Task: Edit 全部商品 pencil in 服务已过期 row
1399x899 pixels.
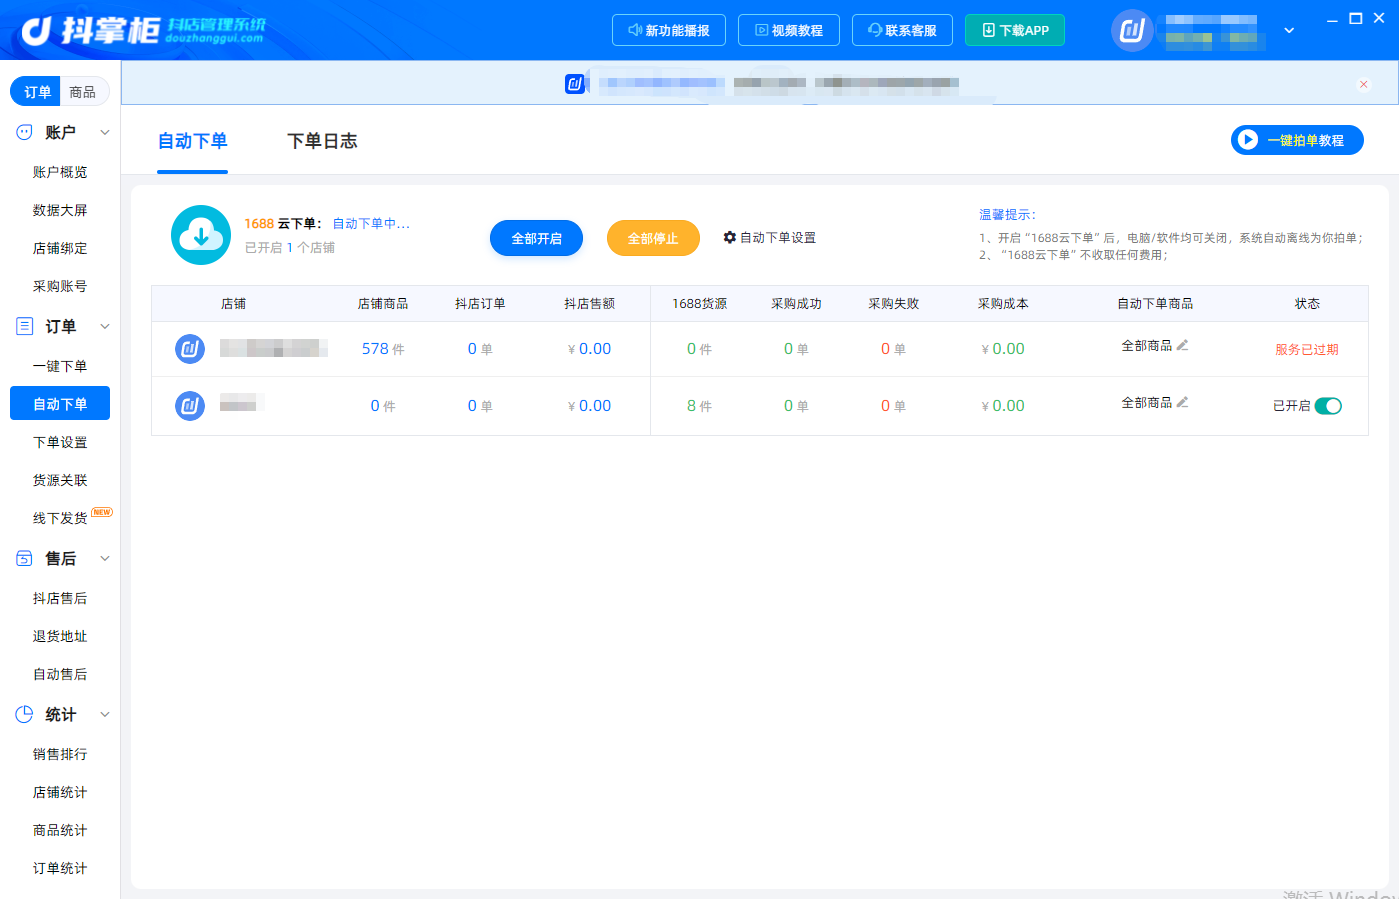Action: click(1183, 345)
